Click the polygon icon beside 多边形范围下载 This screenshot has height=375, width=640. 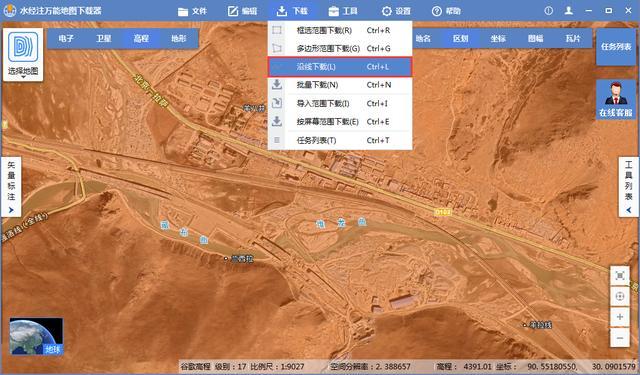[277, 48]
